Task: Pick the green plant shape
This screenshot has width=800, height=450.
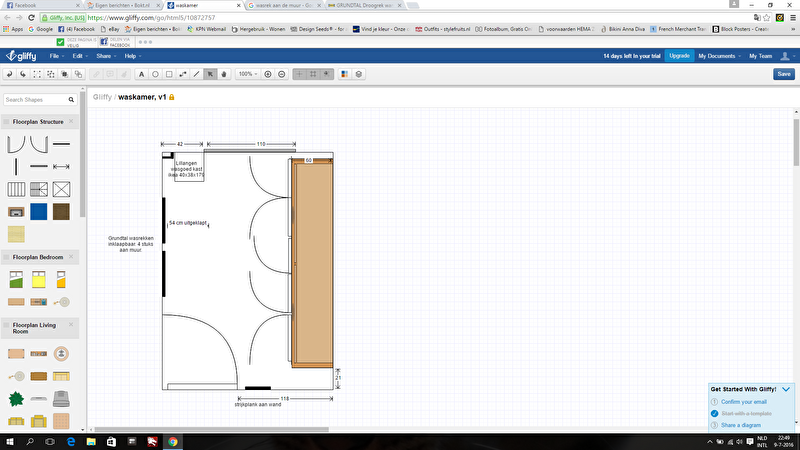Action: click(16, 399)
